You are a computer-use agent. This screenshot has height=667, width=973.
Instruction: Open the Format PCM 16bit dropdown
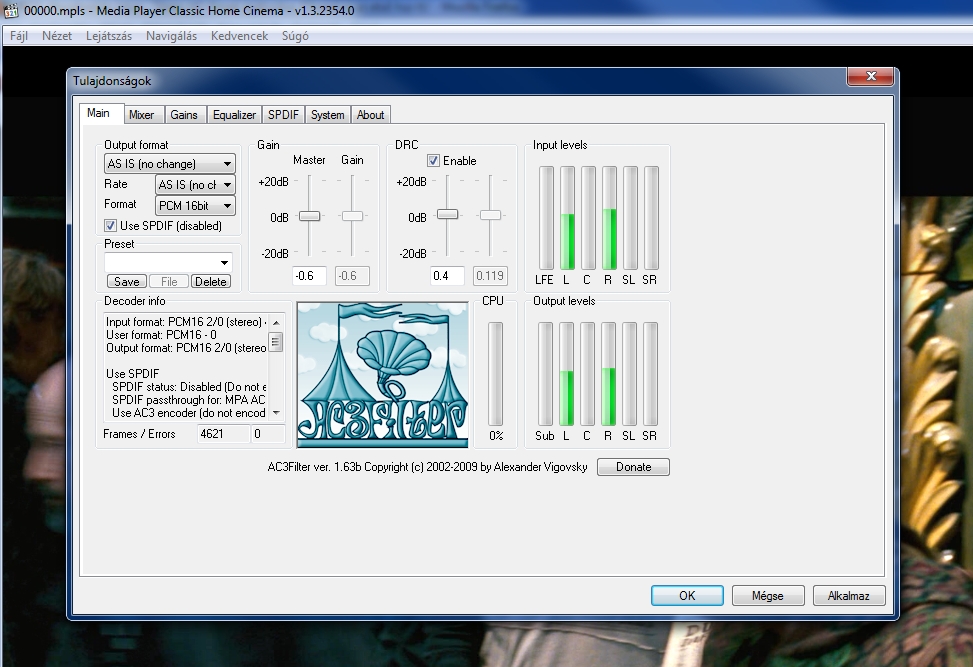point(195,205)
